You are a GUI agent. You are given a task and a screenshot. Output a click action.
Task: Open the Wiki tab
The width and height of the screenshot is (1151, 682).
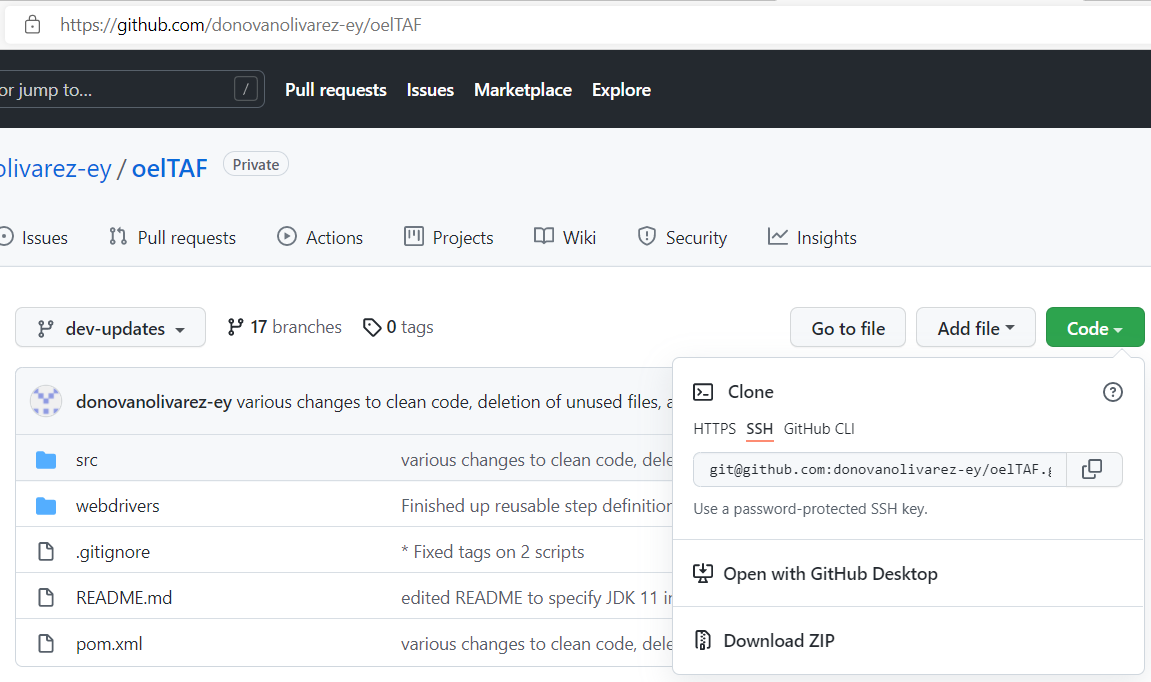(x=564, y=237)
